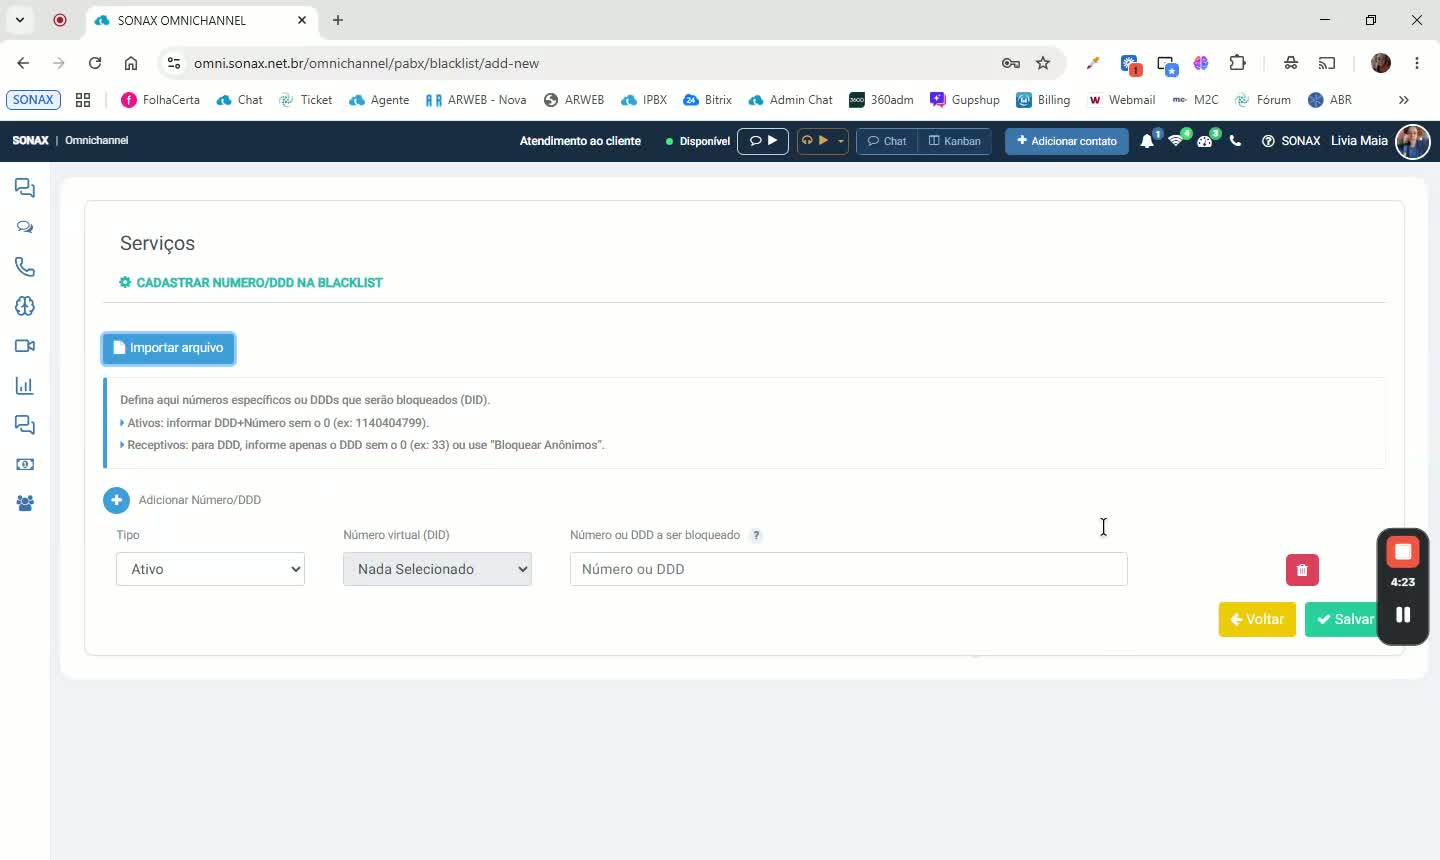Viewport: 1440px width, 860px height.
Task: Click the blue plus Adicionar Número/DDD icon
Action: point(116,500)
